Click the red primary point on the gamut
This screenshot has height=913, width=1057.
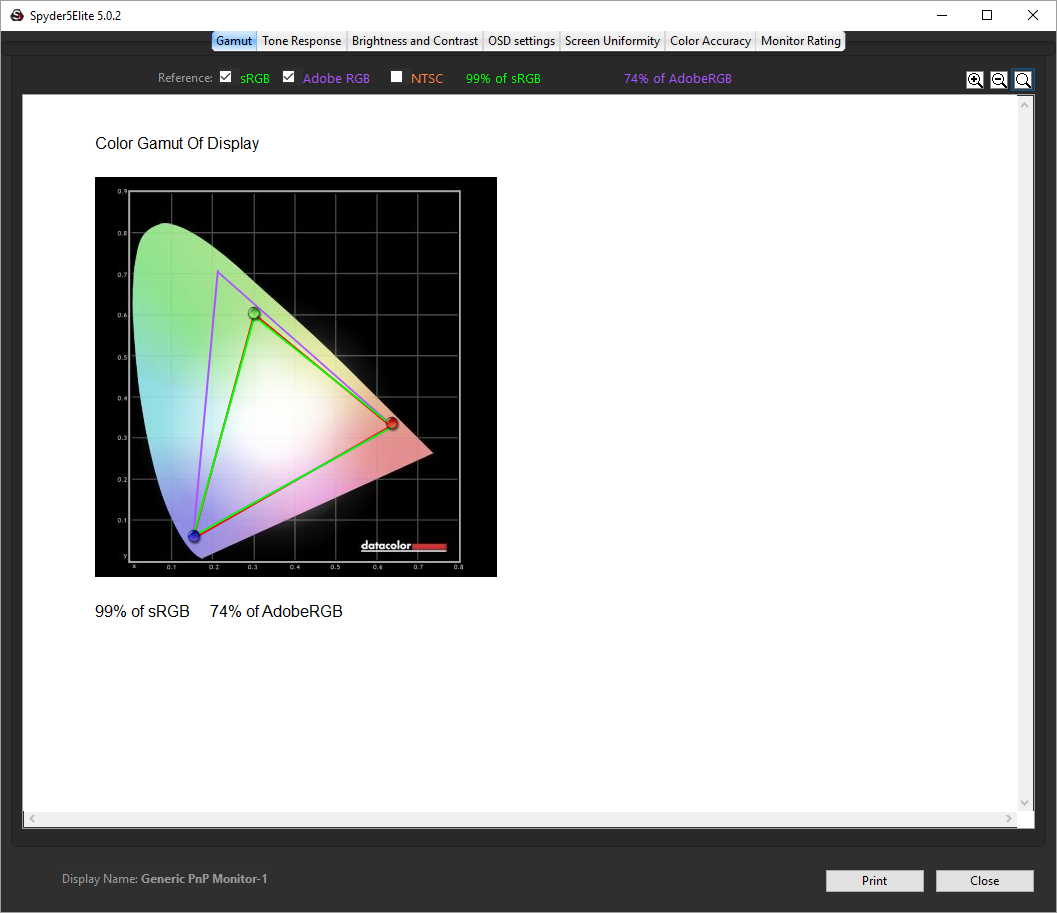click(x=392, y=423)
